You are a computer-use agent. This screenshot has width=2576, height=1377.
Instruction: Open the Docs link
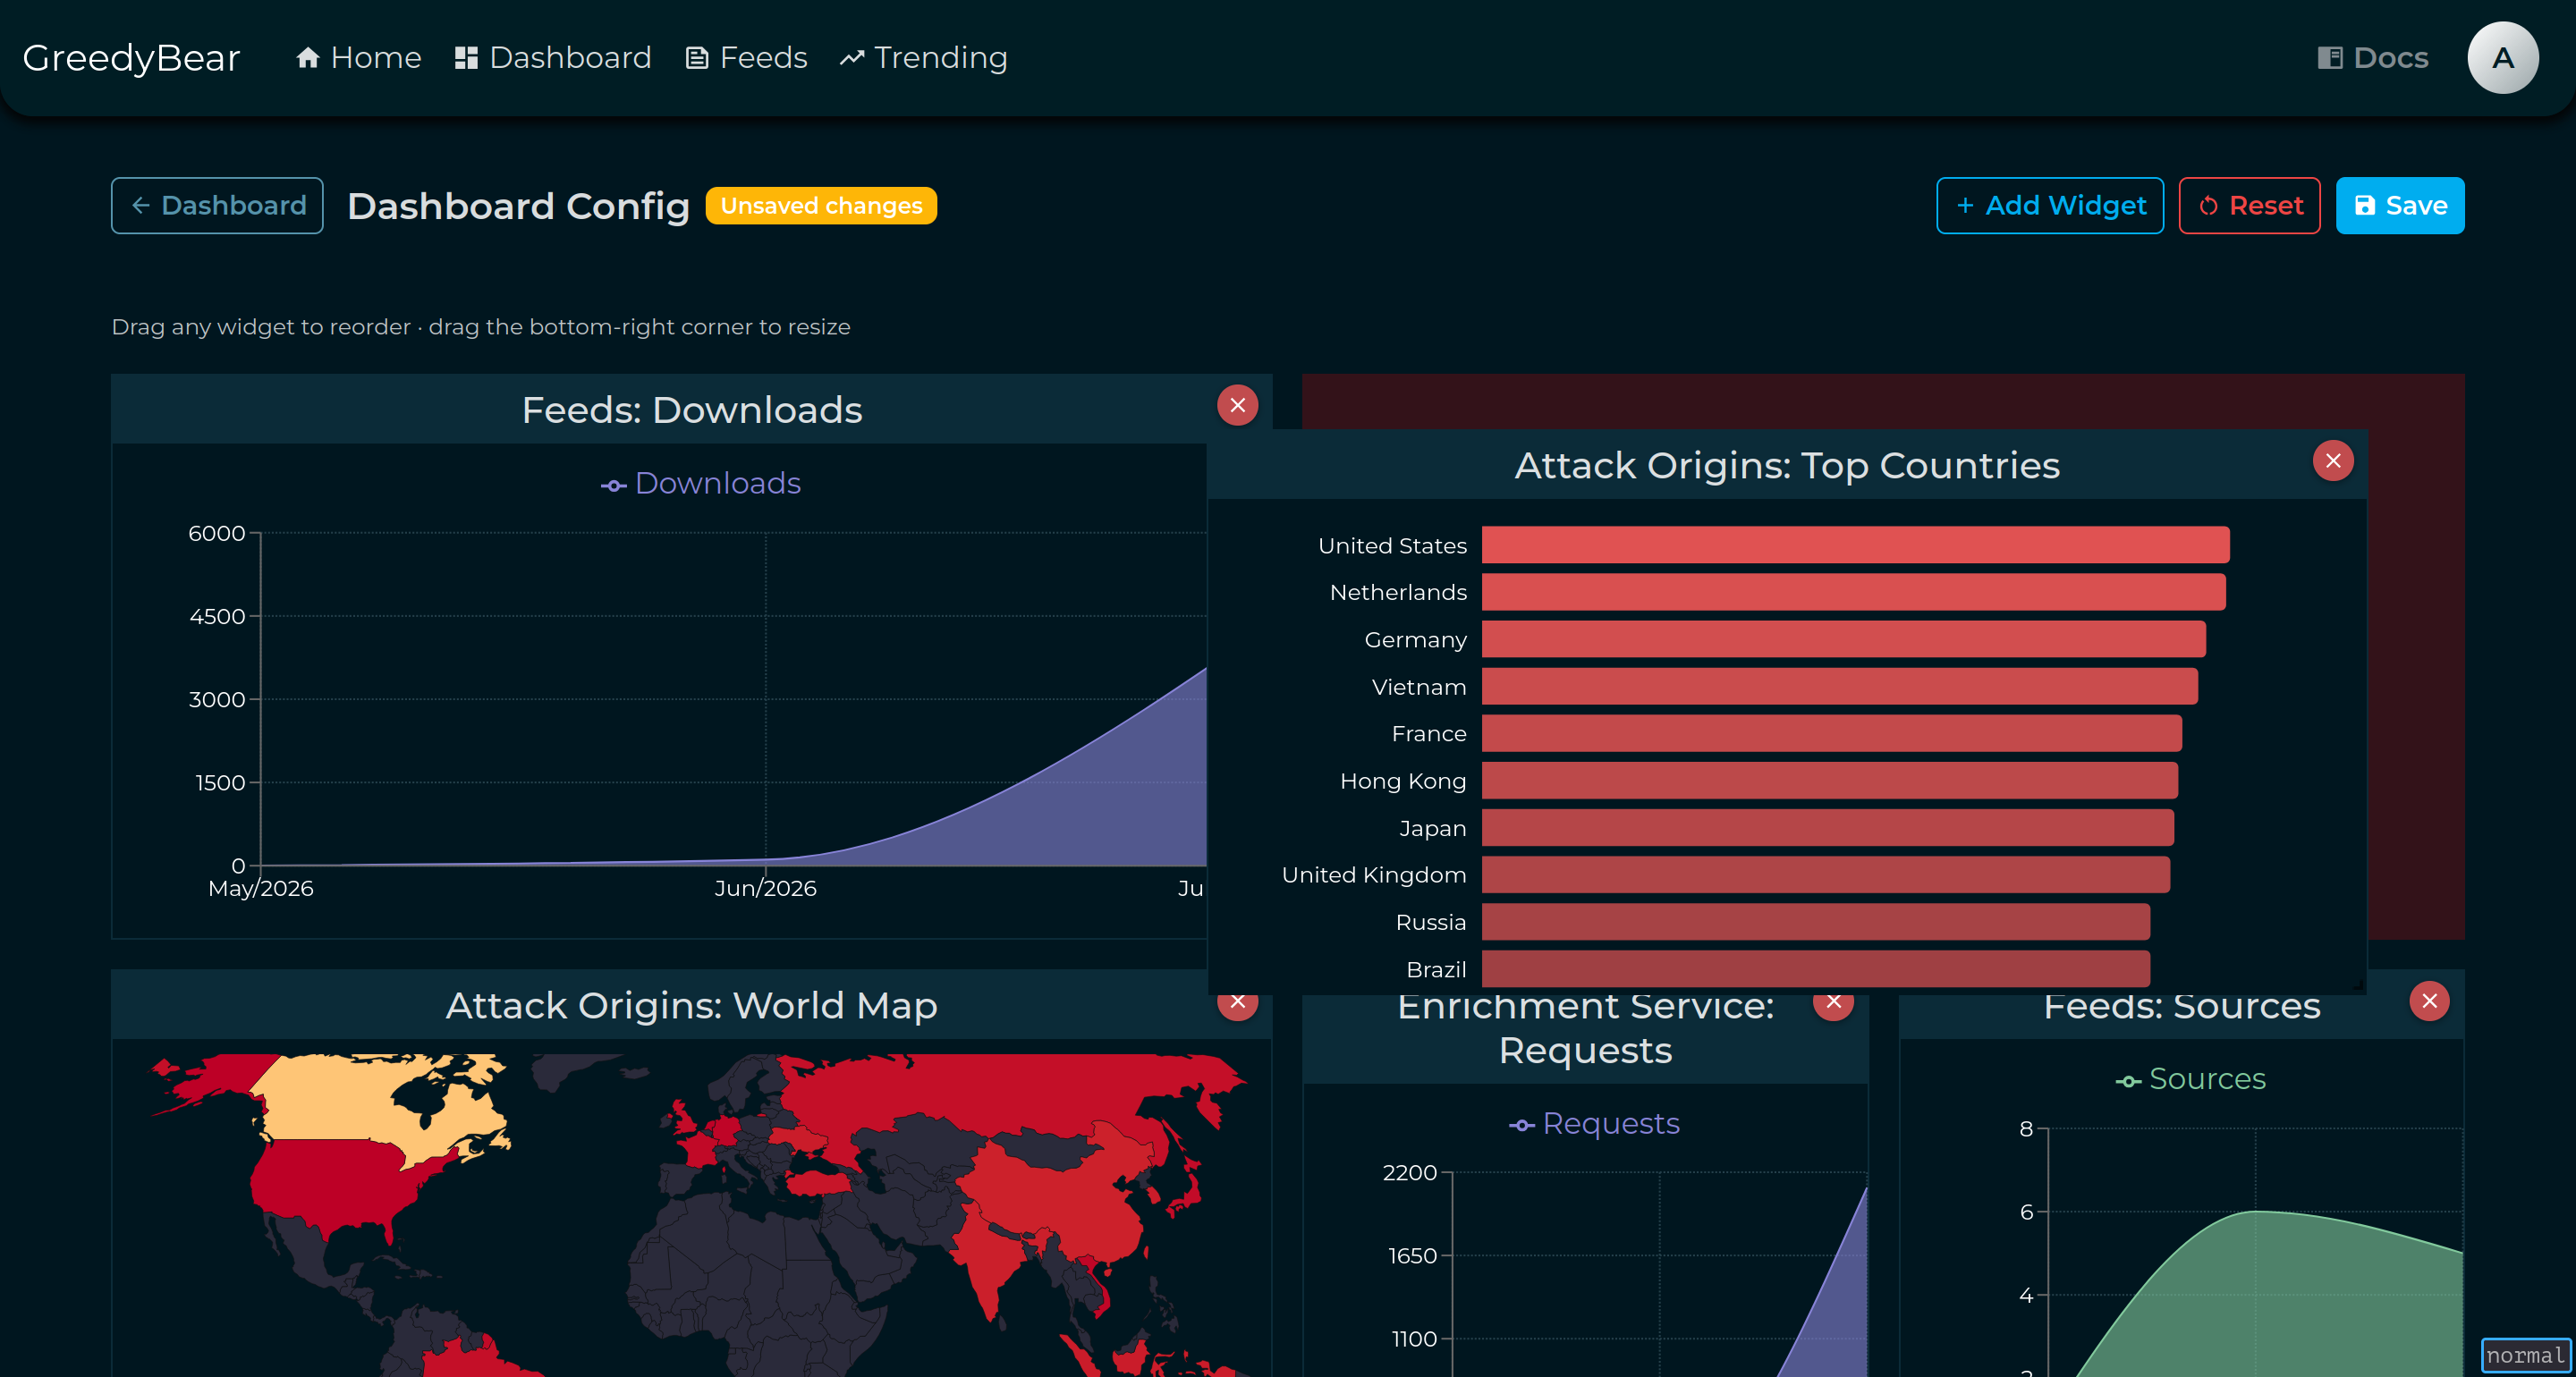click(x=2373, y=58)
